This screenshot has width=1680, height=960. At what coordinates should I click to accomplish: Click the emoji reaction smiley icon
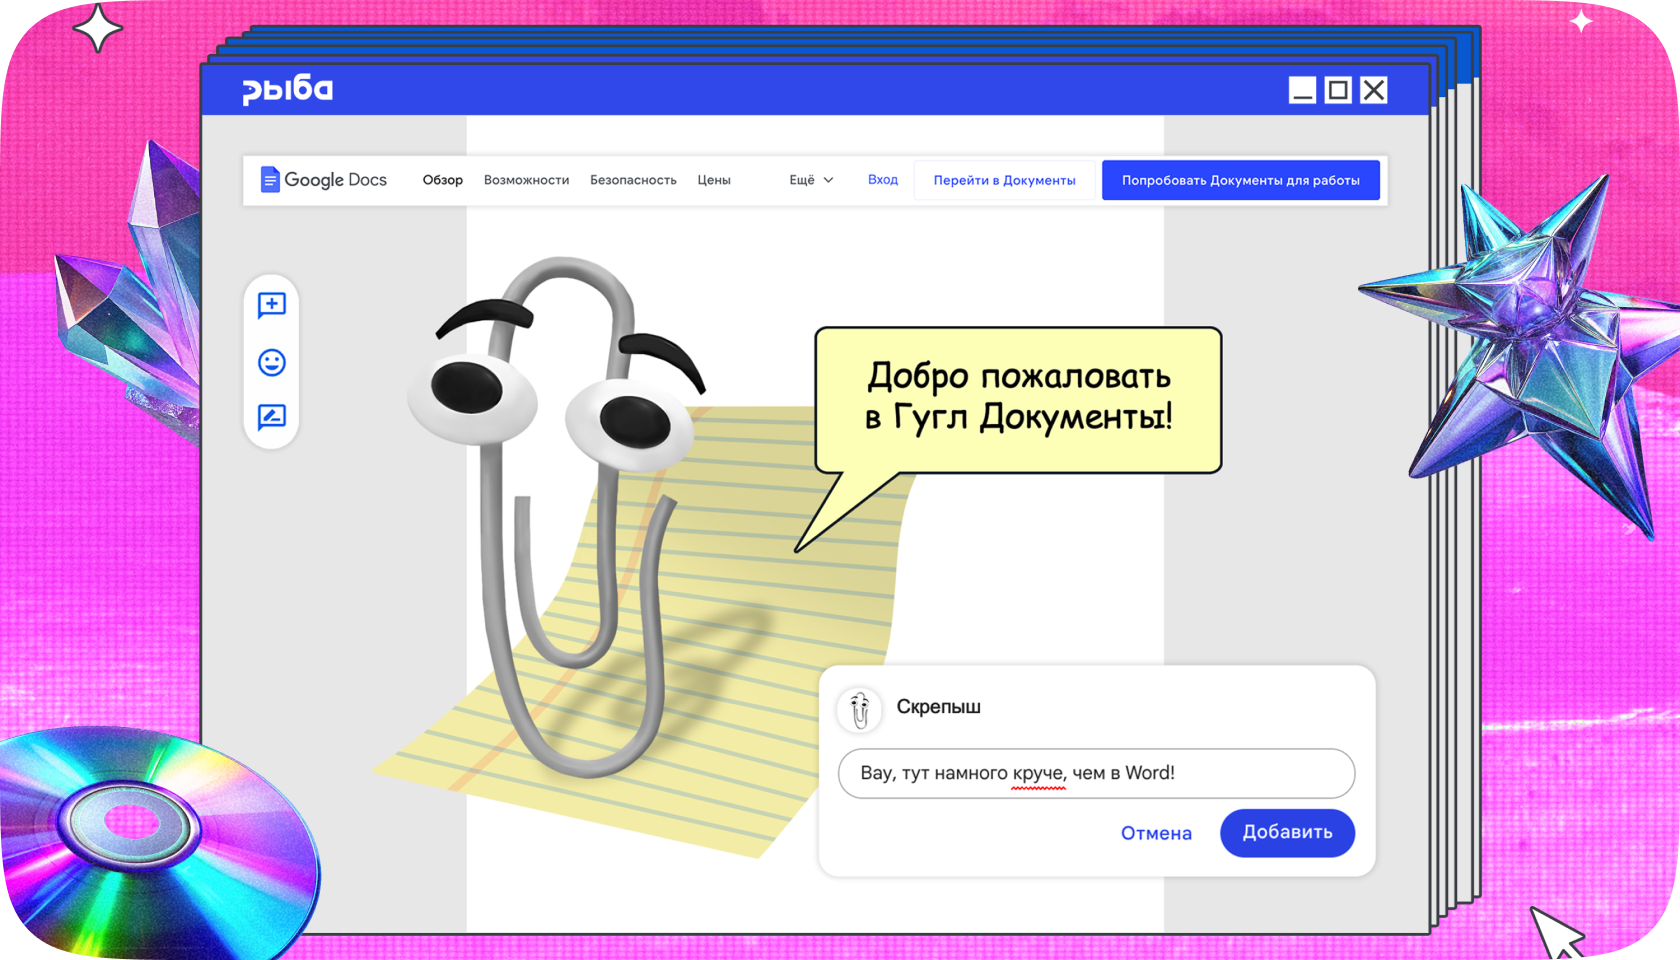pyautogui.click(x=272, y=362)
